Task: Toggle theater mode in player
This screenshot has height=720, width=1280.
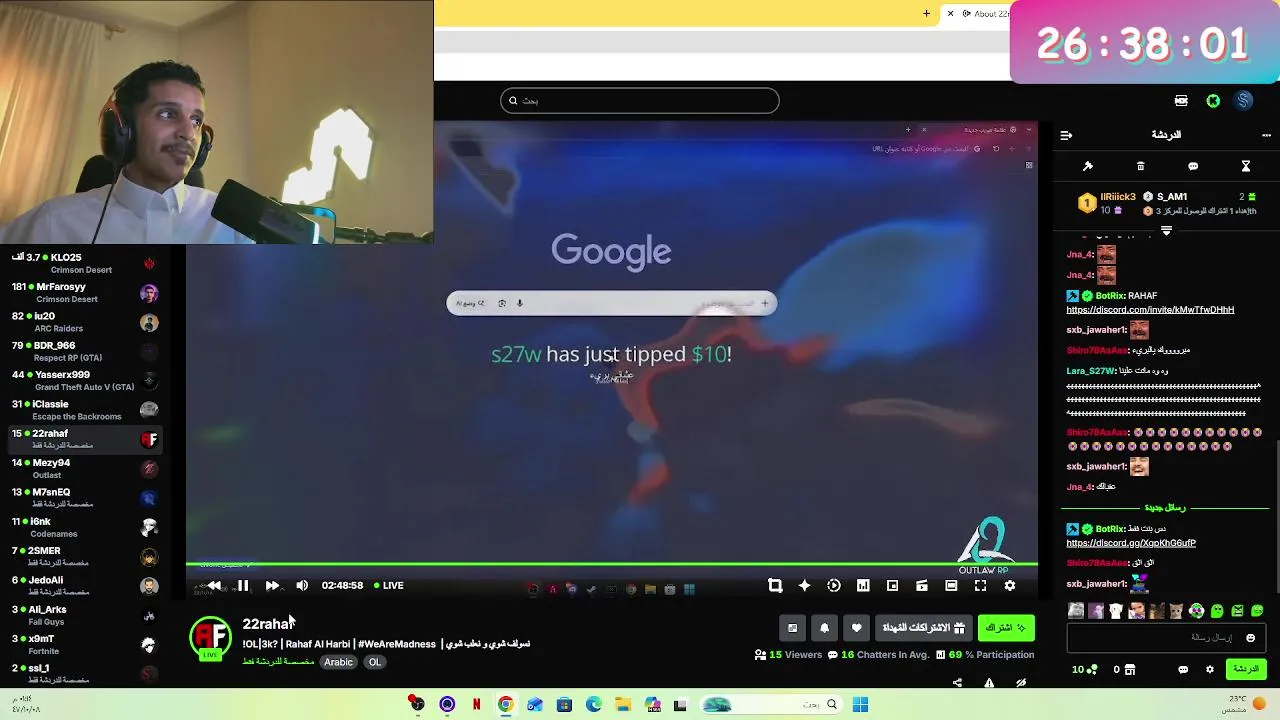Action: (951, 586)
